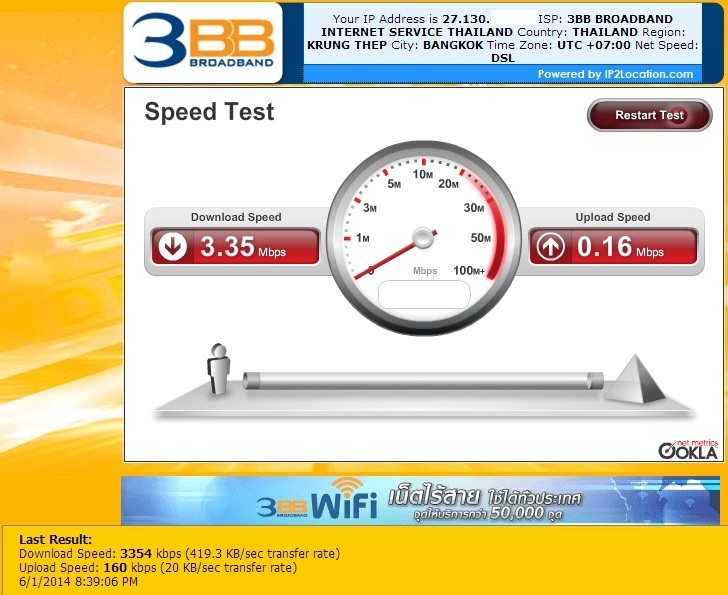Click the Restart Test button
728x595 pixels.
pyautogui.click(x=649, y=115)
